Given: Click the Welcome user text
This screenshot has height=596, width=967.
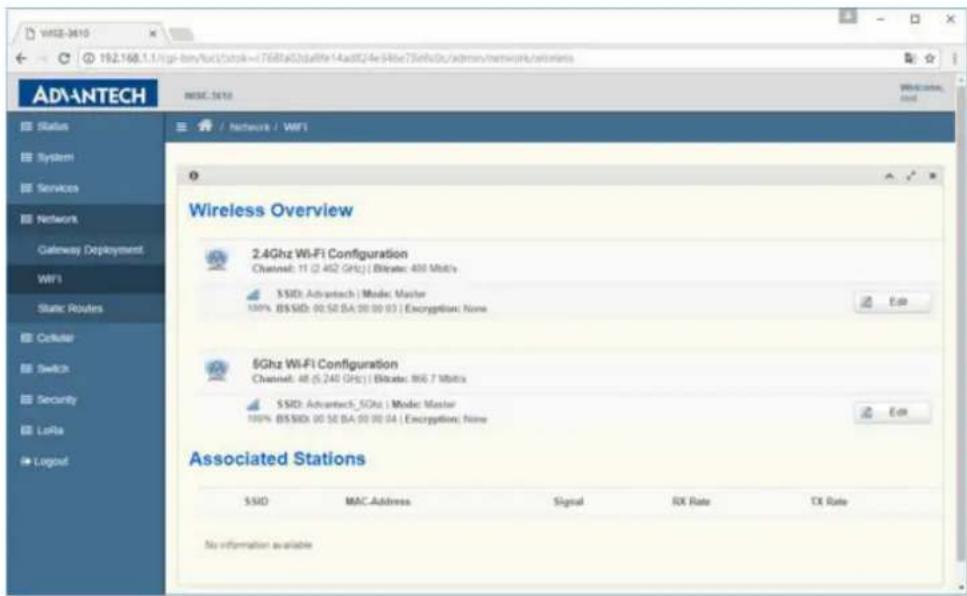Looking at the screenshot, I should tap(920, 93).
